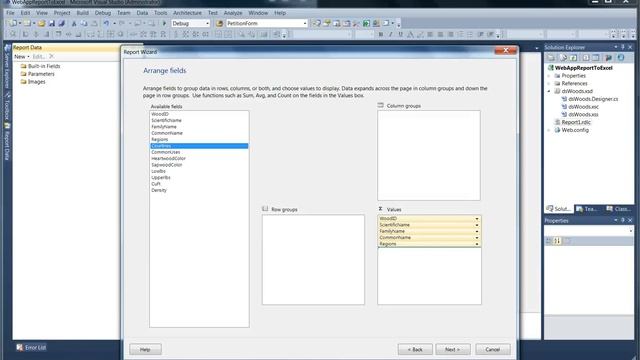Open the Build menu

point(82,13)
